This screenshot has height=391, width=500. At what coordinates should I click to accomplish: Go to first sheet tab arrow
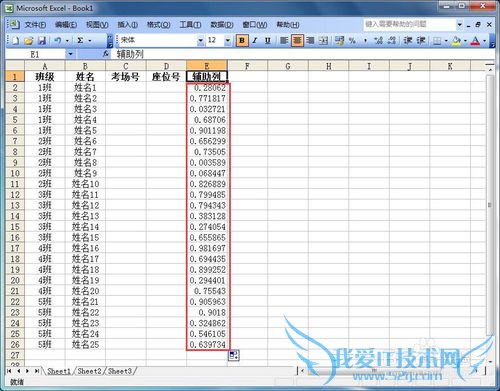click(x=9, y=371)
